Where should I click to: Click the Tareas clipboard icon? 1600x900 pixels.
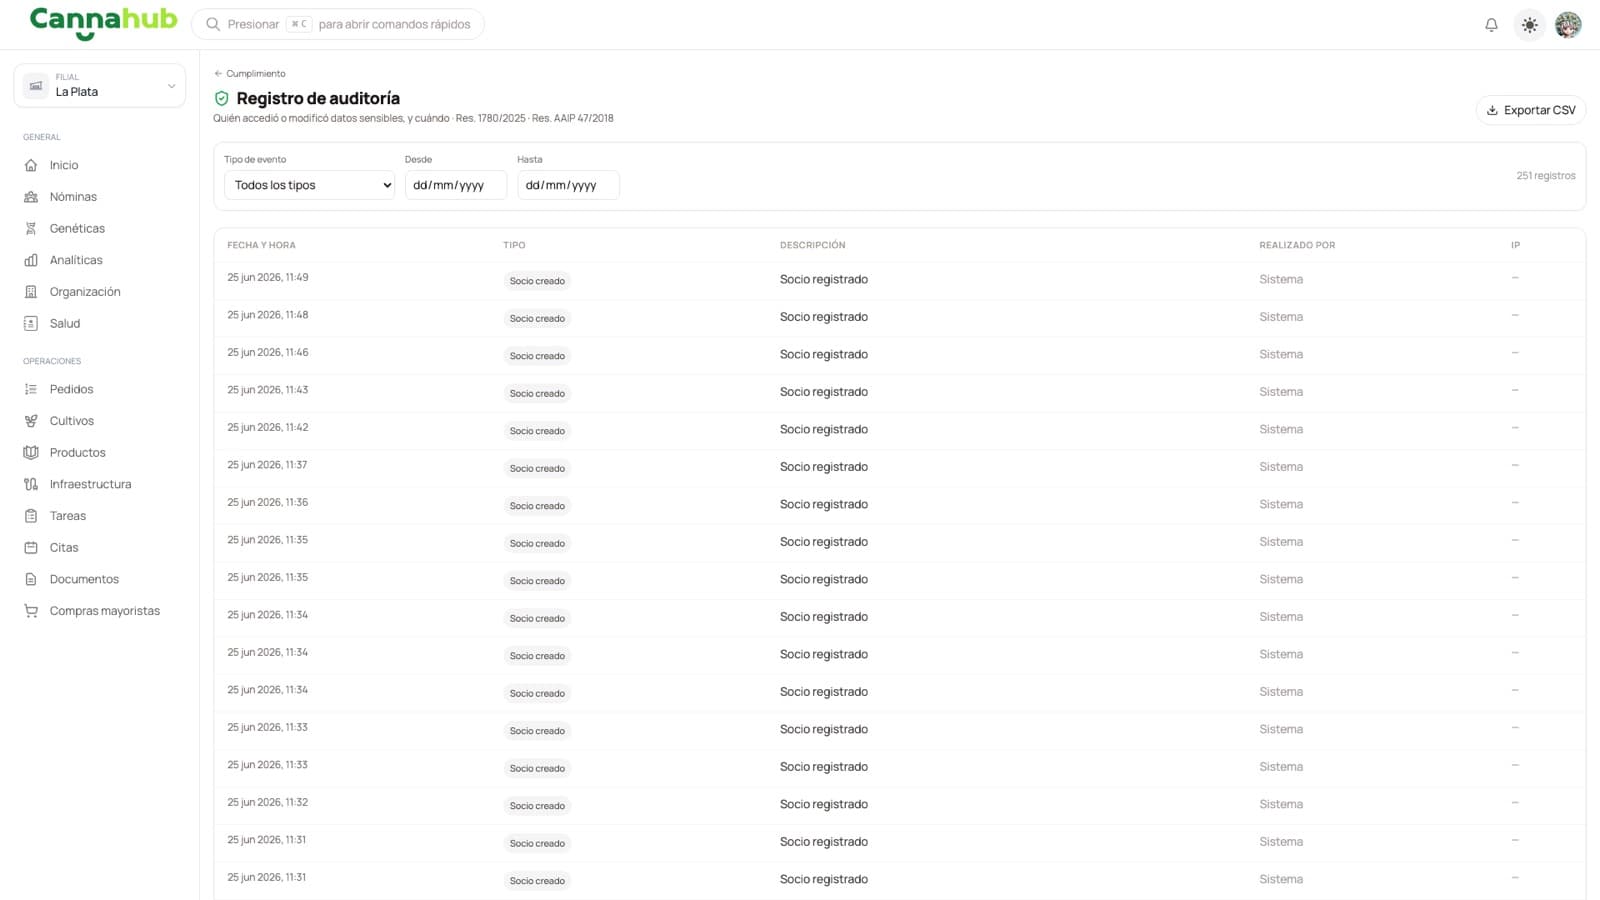(x=31, y=516)
